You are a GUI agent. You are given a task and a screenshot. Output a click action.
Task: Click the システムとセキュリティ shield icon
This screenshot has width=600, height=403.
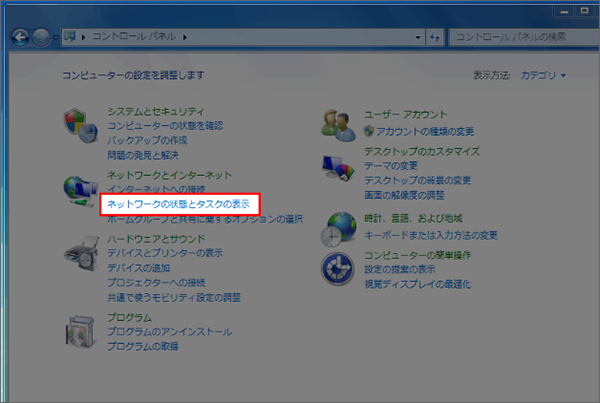(x=80, y=126)
